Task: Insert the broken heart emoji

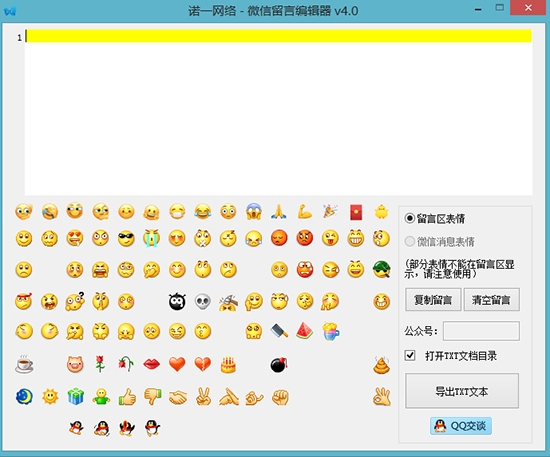Action: click(203, 364)
